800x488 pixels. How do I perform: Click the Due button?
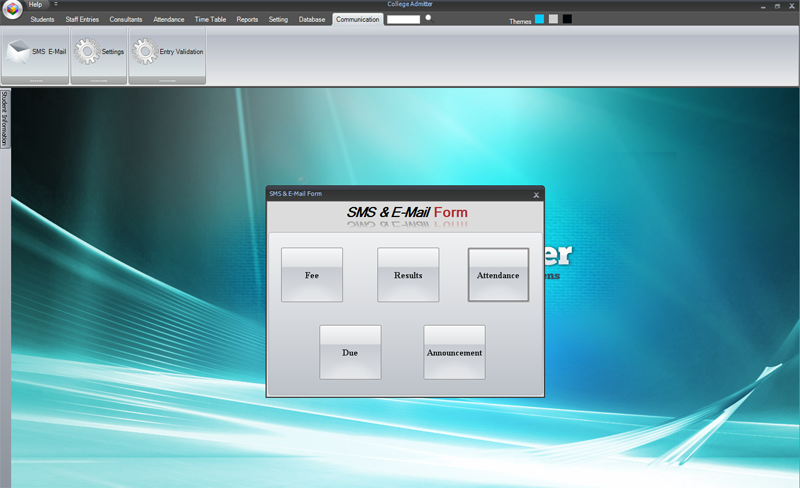[x=350, y=353]
